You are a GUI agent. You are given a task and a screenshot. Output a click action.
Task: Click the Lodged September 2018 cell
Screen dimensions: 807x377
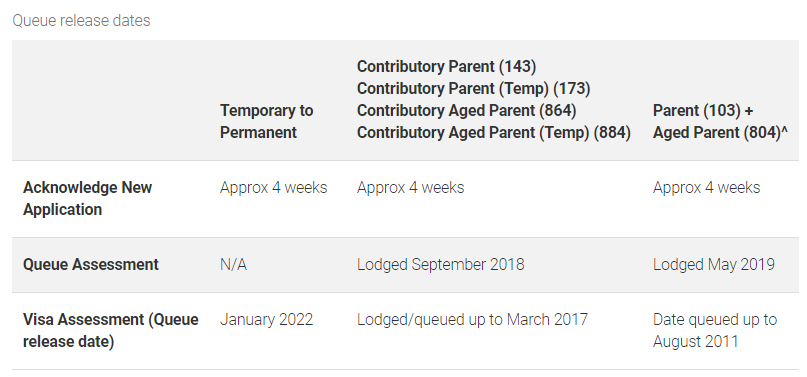tap(441, 264)
